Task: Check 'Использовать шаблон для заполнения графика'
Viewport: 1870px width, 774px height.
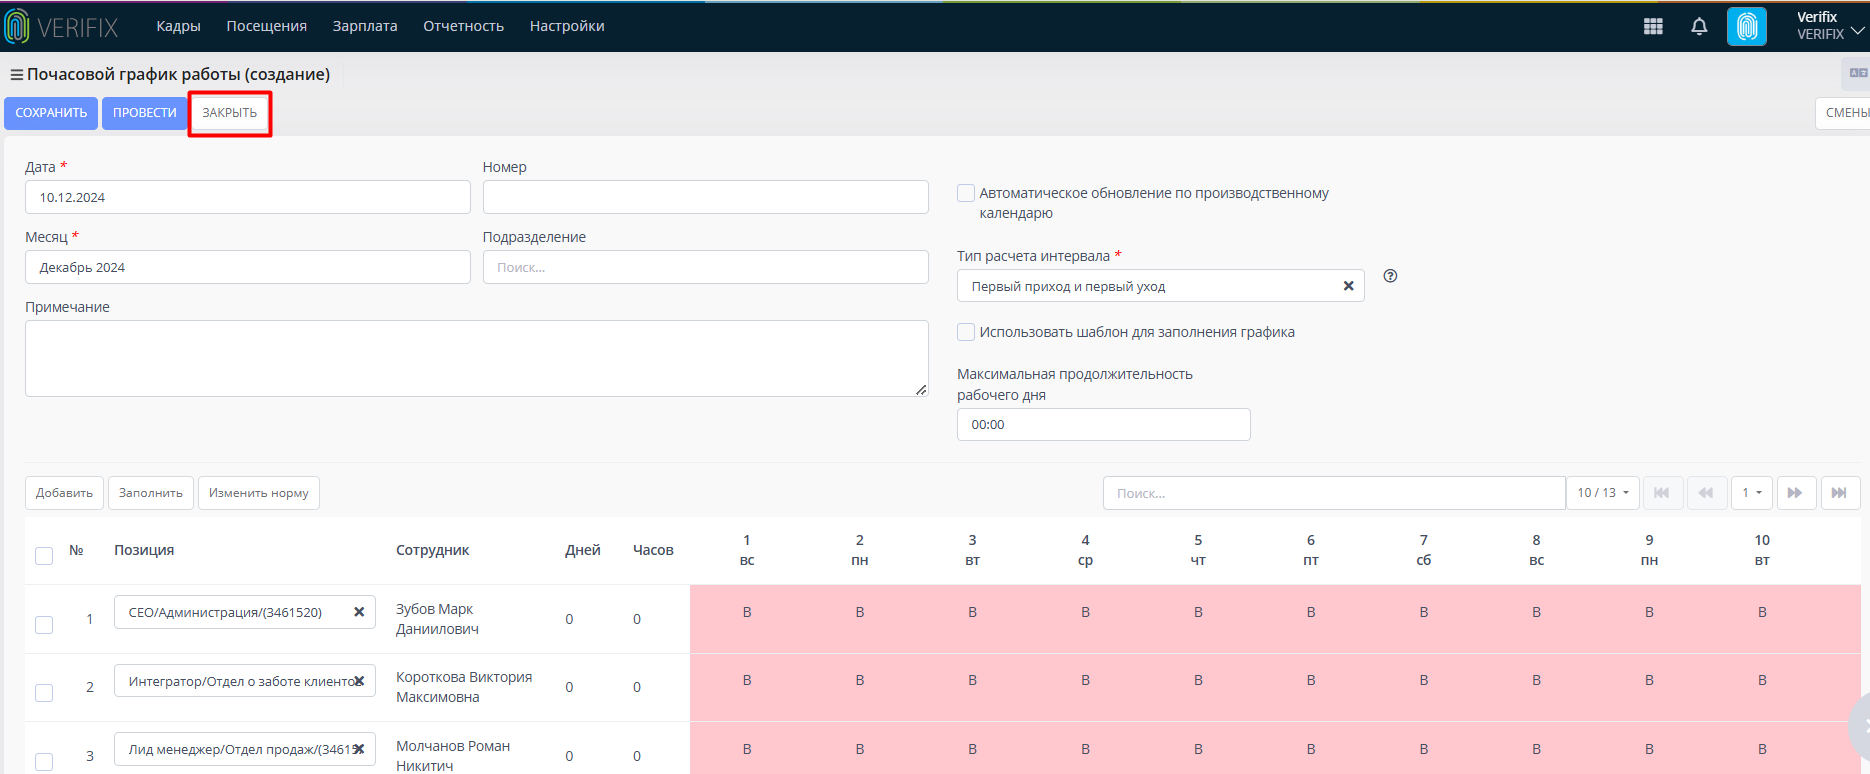Action: [966, 332]
